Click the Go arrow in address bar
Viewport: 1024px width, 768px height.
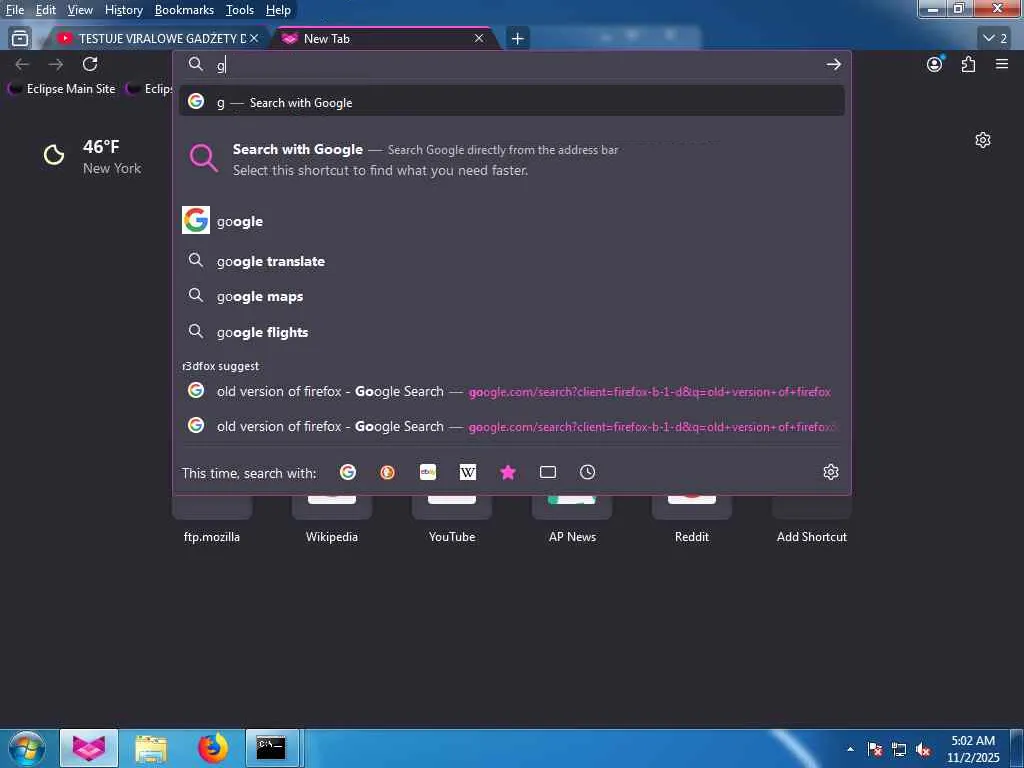833,65
